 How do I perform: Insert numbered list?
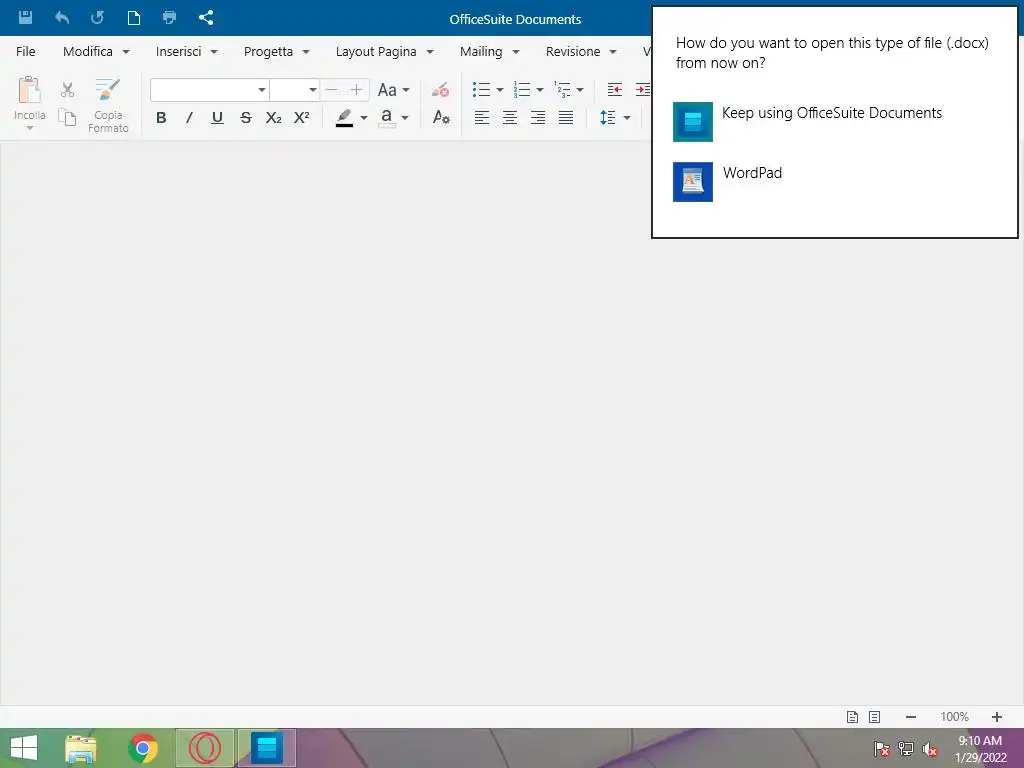tap(522, 89)
